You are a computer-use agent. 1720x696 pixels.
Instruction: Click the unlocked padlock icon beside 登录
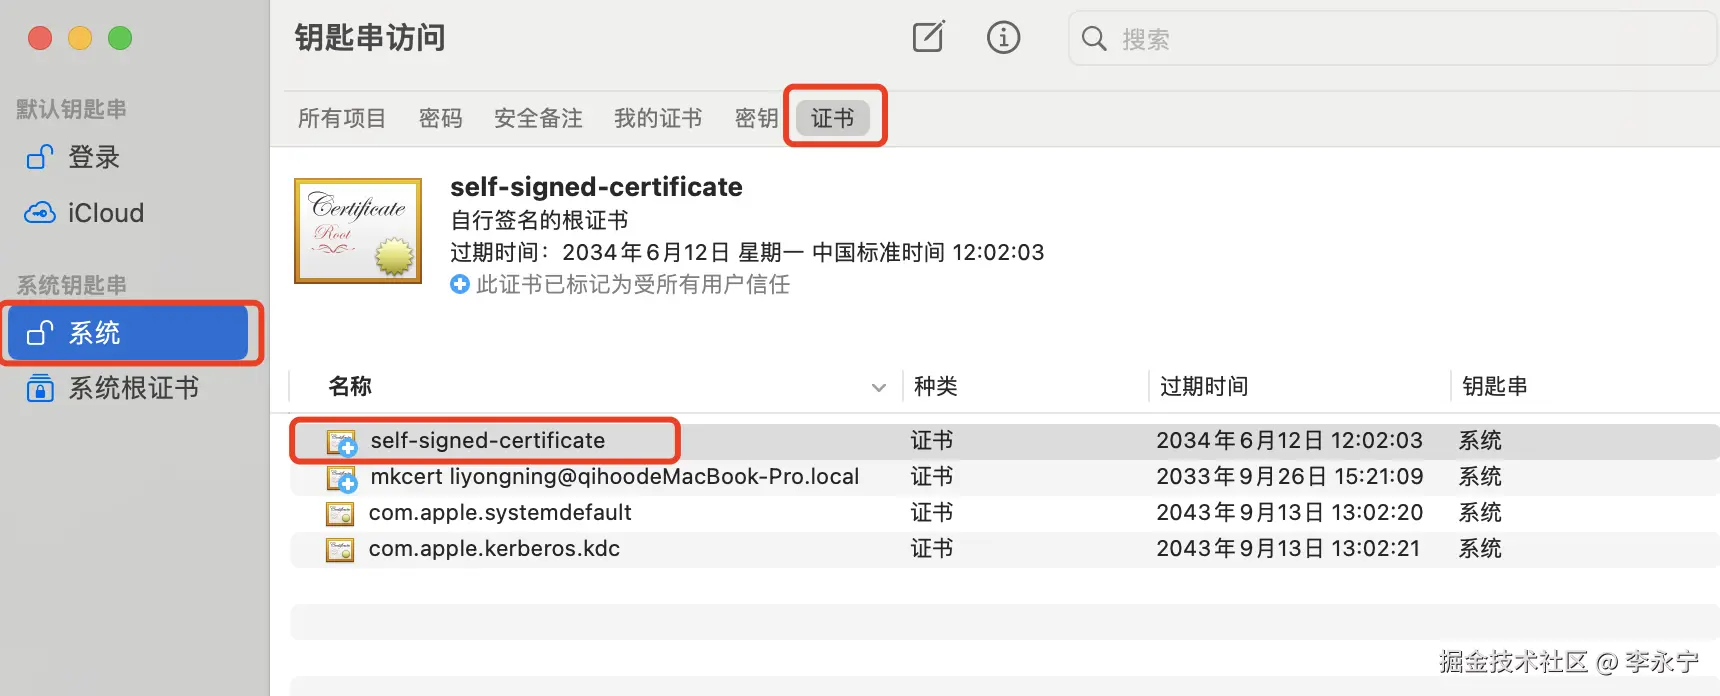coord(39,157)
